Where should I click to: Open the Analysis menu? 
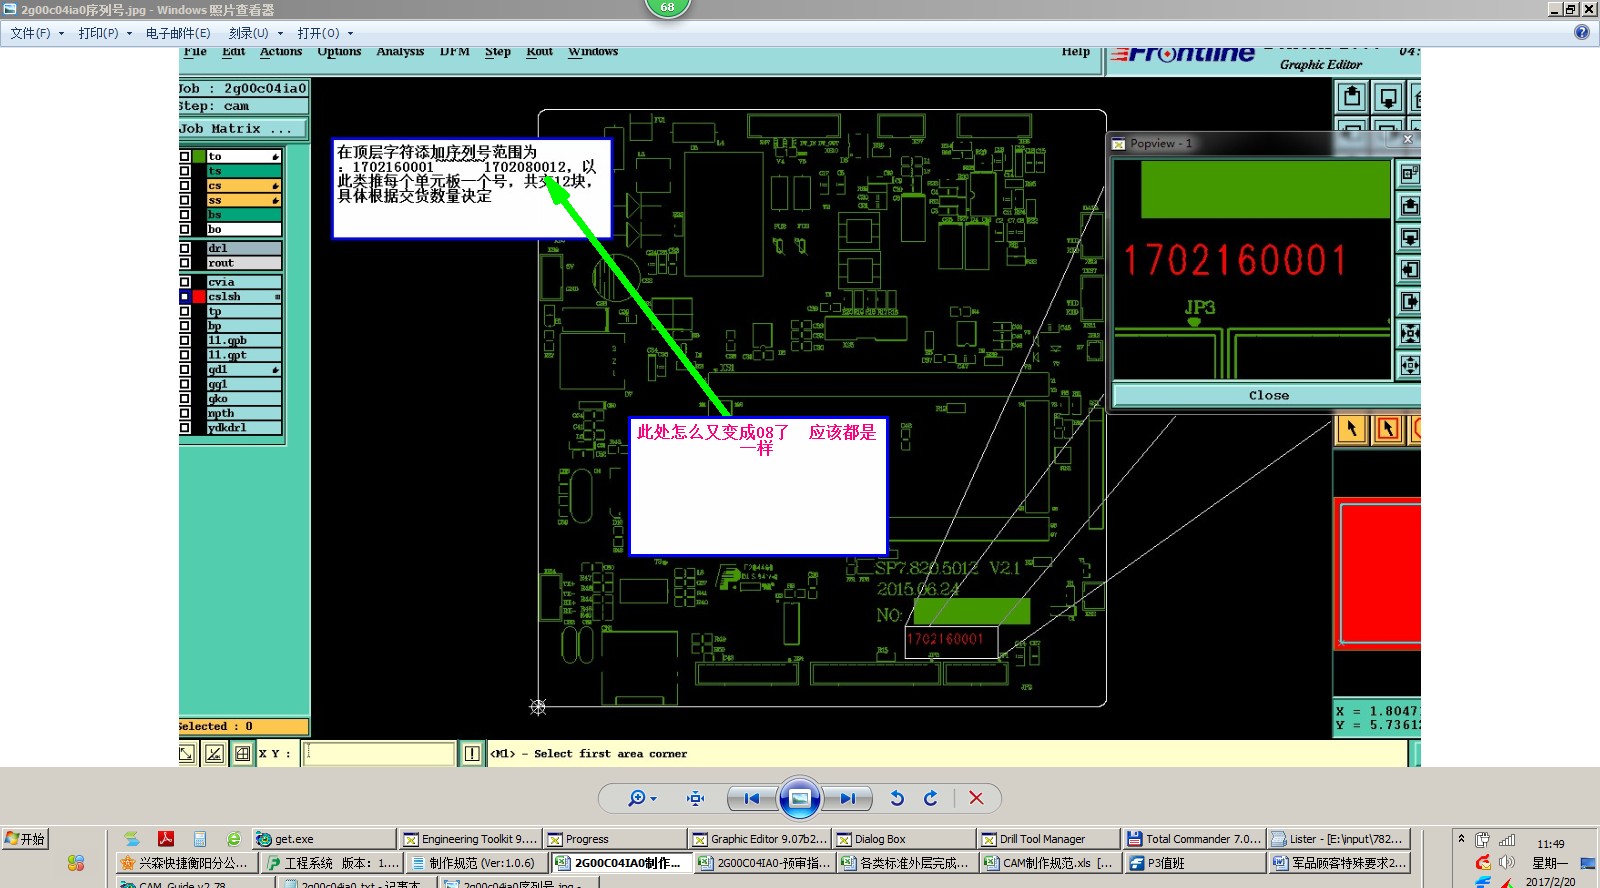(x=400, y=52)
